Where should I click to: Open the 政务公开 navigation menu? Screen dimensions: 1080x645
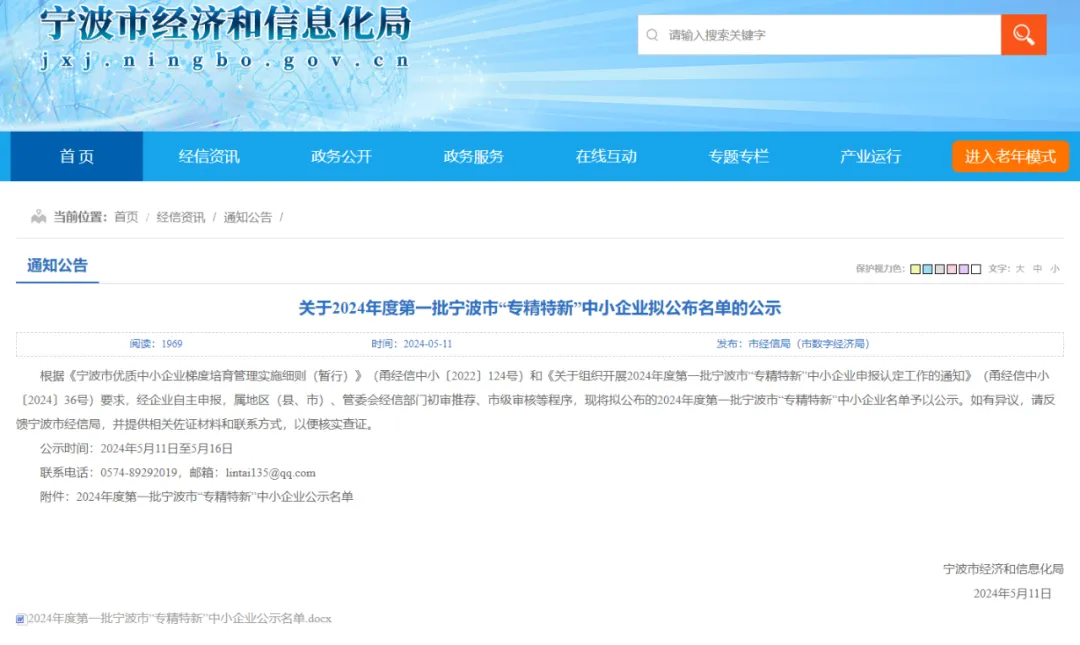pyautogui.click(x=341, y=156)
